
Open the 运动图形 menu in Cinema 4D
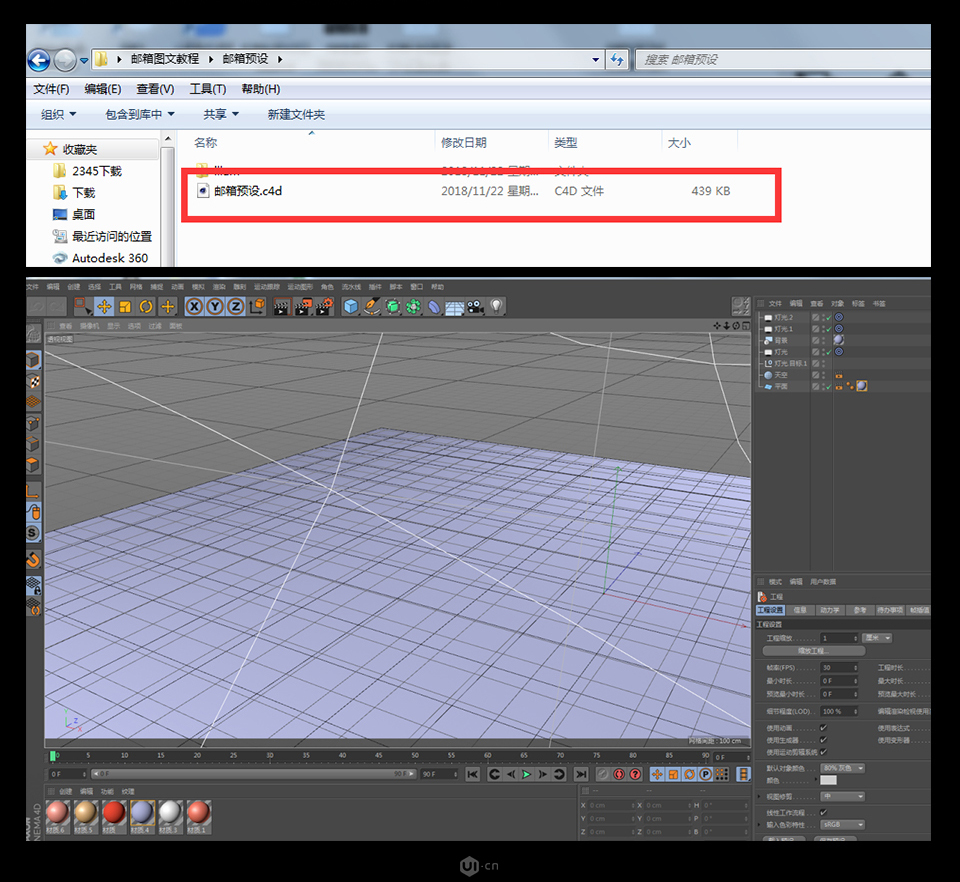[298, 287]
